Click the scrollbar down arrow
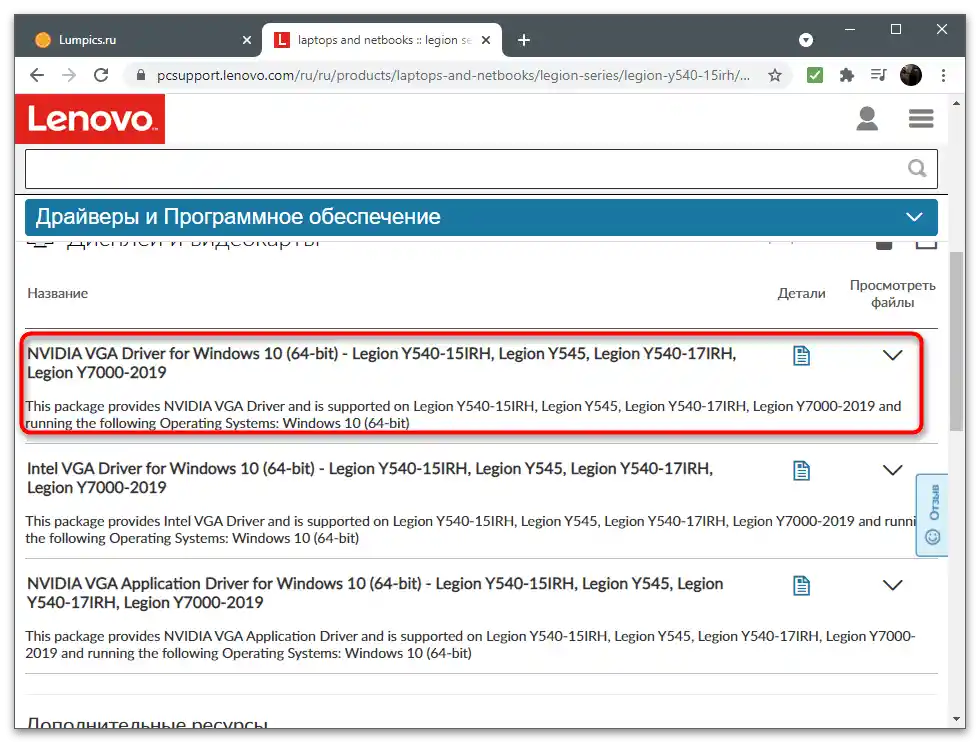Viewport: 980px width, 743px height. point(956,719)
